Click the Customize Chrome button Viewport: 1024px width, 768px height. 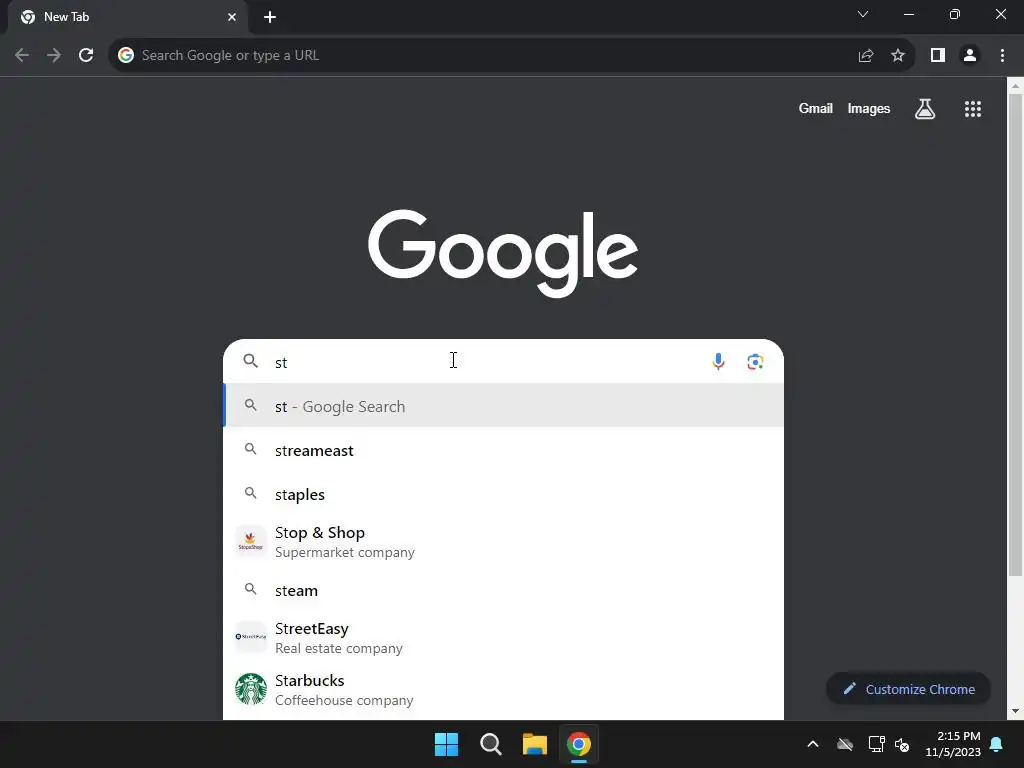tap(908, 689)
